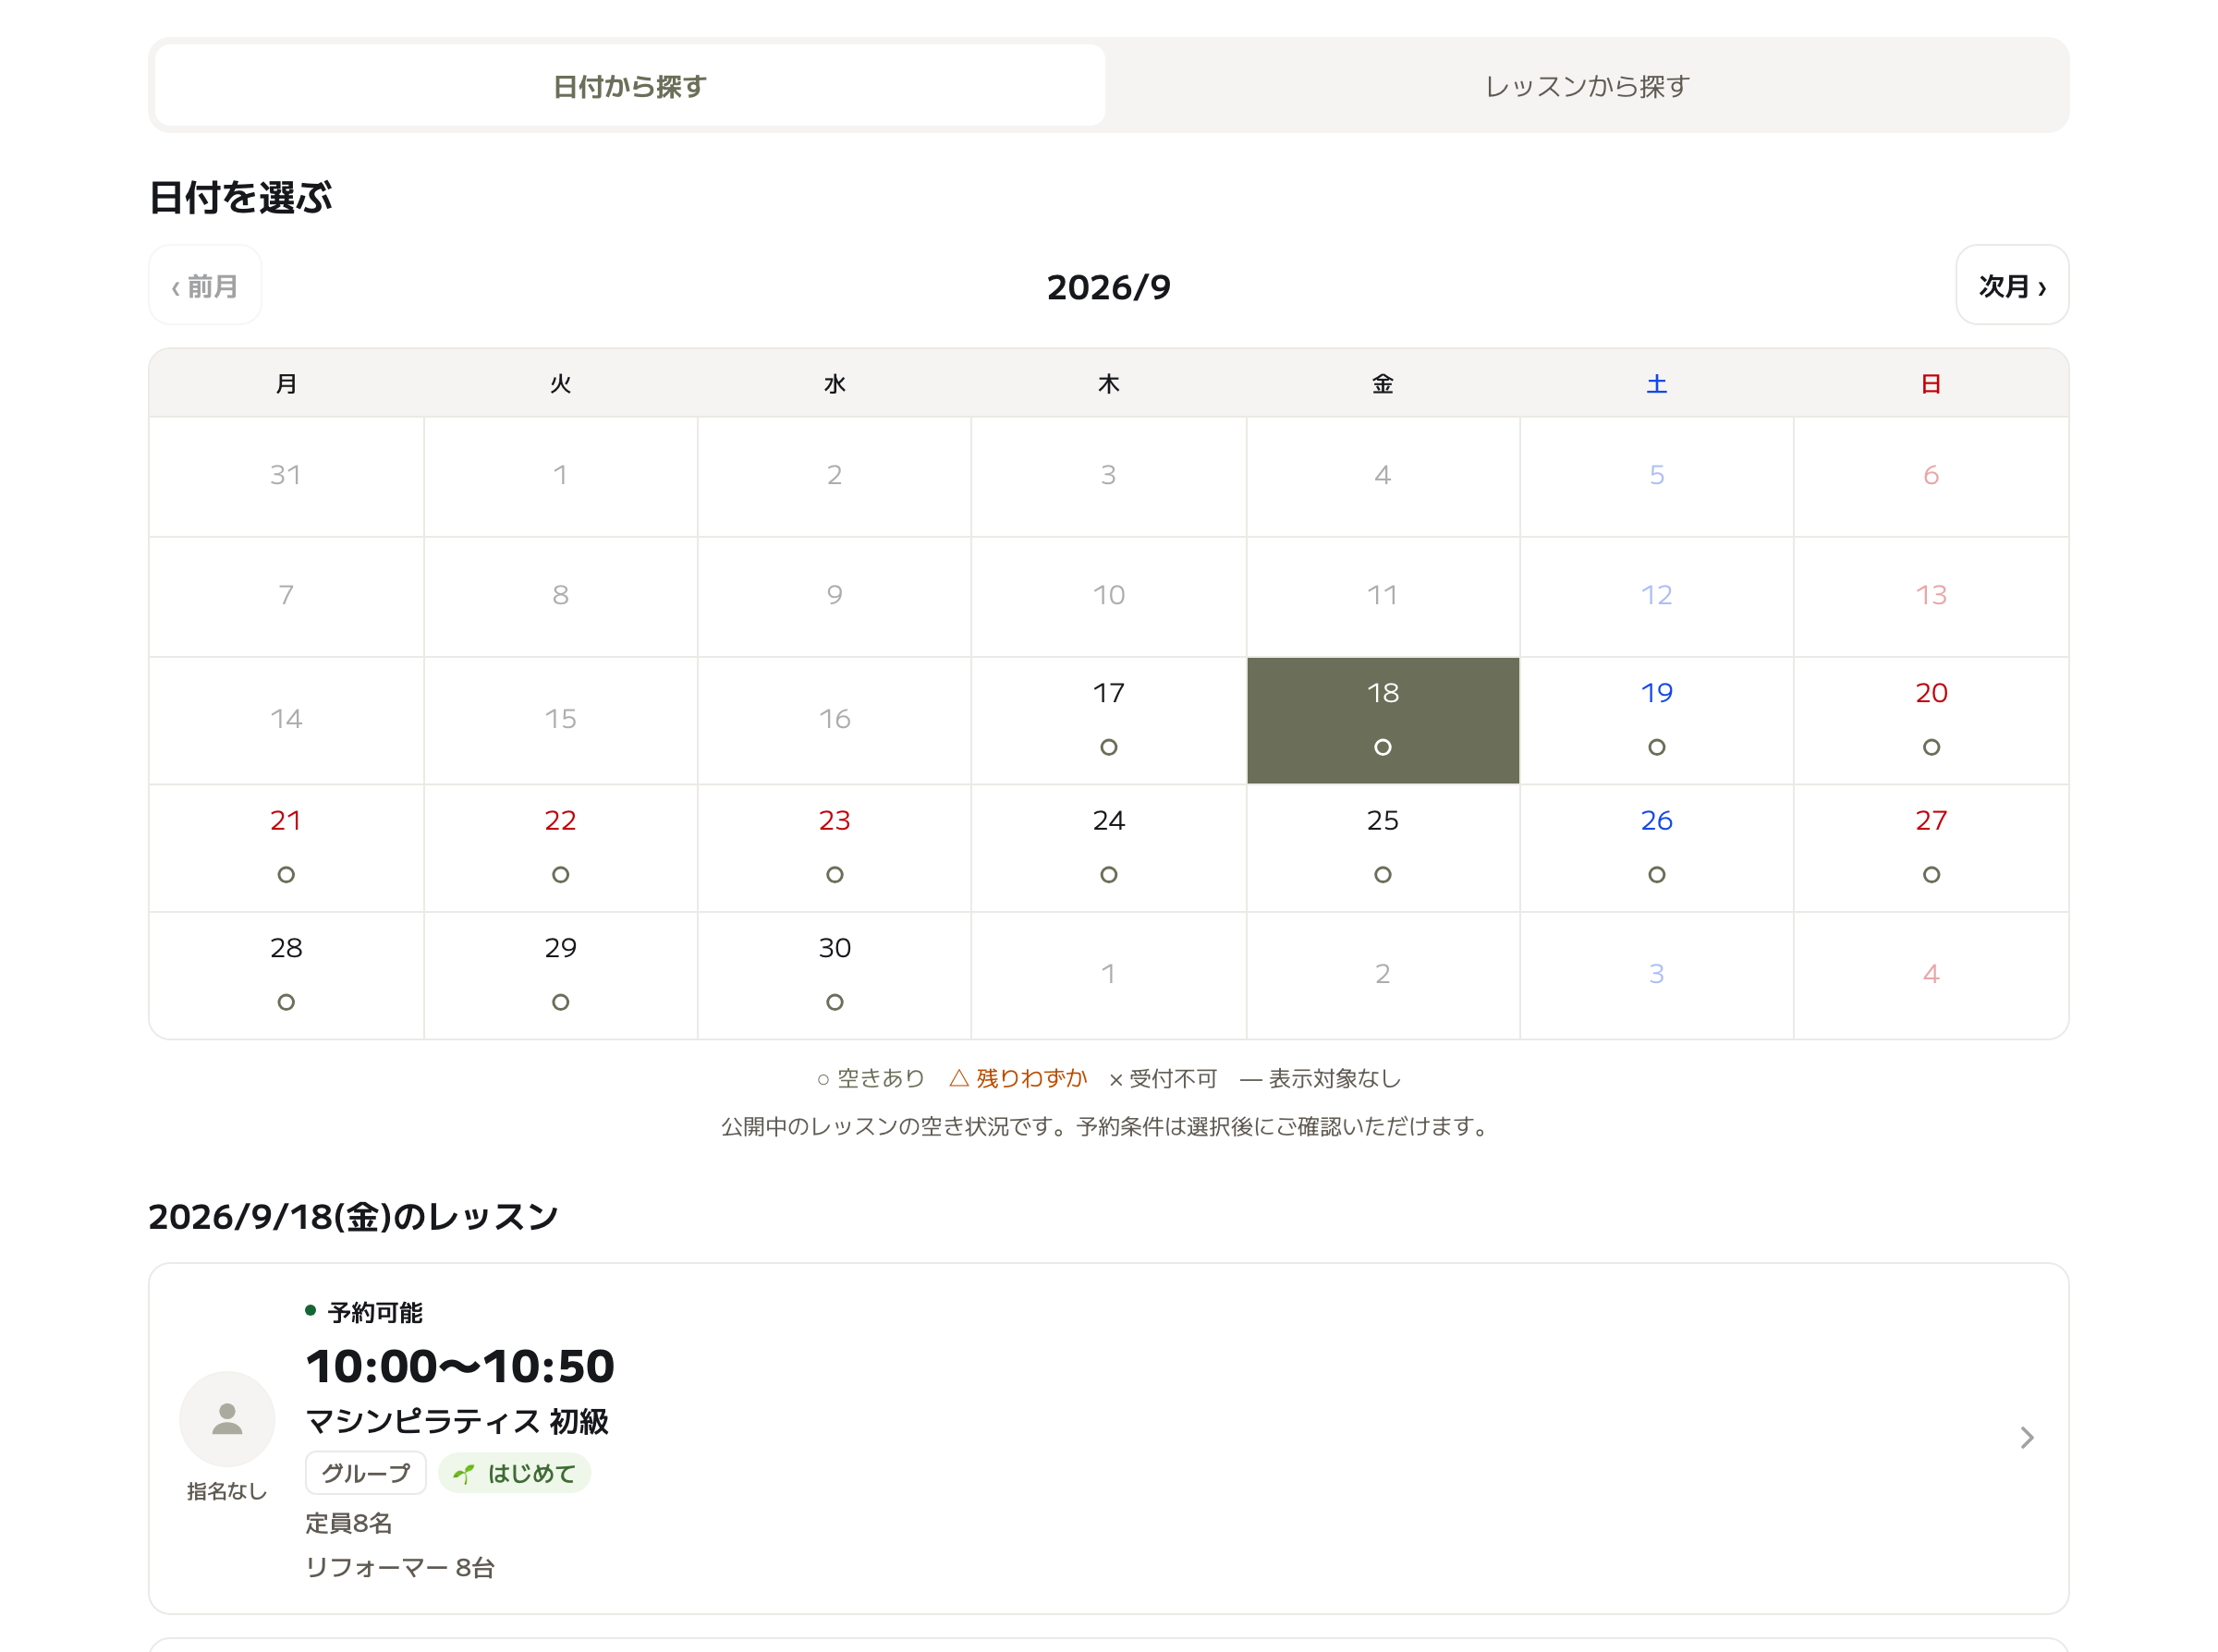Click the disabled date 14
This screenshot has height=1652, width=2218.
[x=286, y=718]
